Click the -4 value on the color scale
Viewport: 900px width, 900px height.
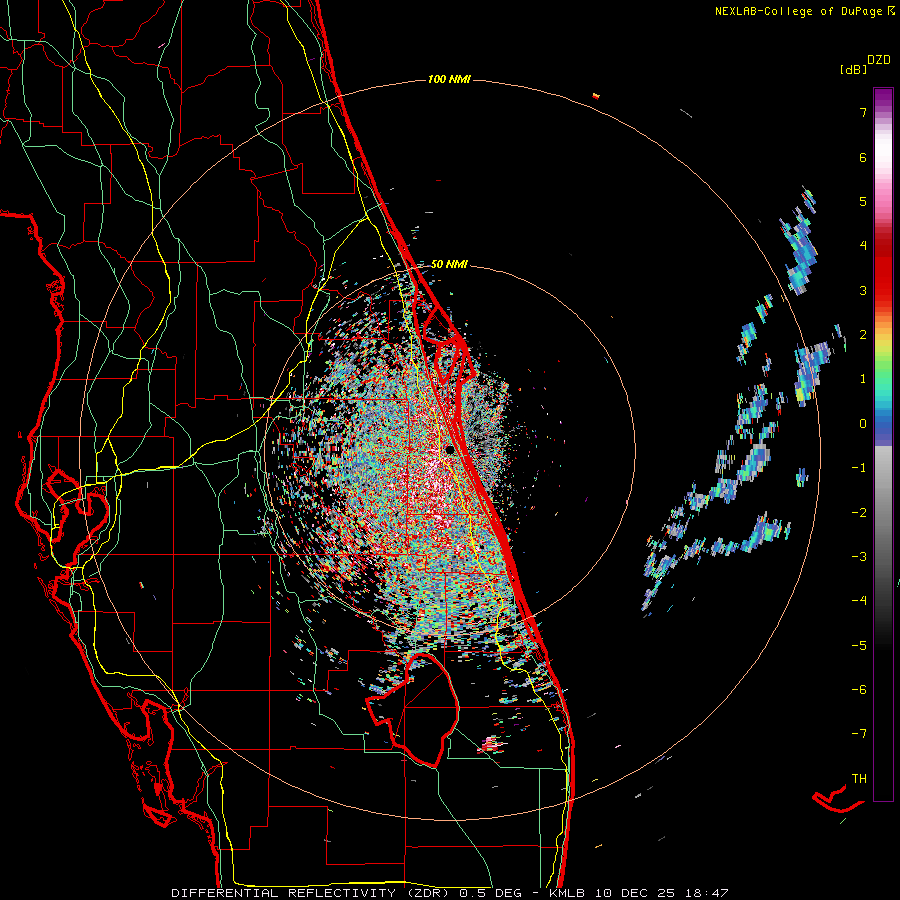pos(859,601)
